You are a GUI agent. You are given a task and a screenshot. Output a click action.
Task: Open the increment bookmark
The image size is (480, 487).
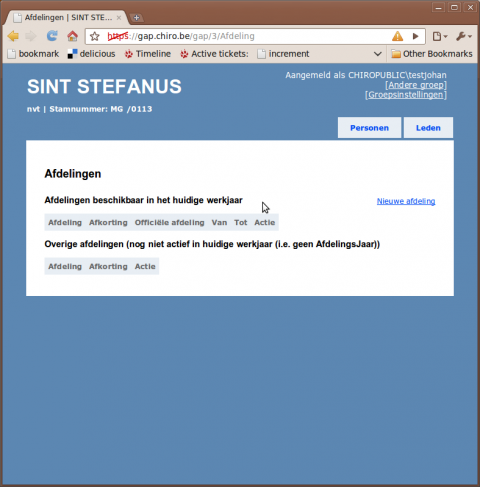(284, 54)
